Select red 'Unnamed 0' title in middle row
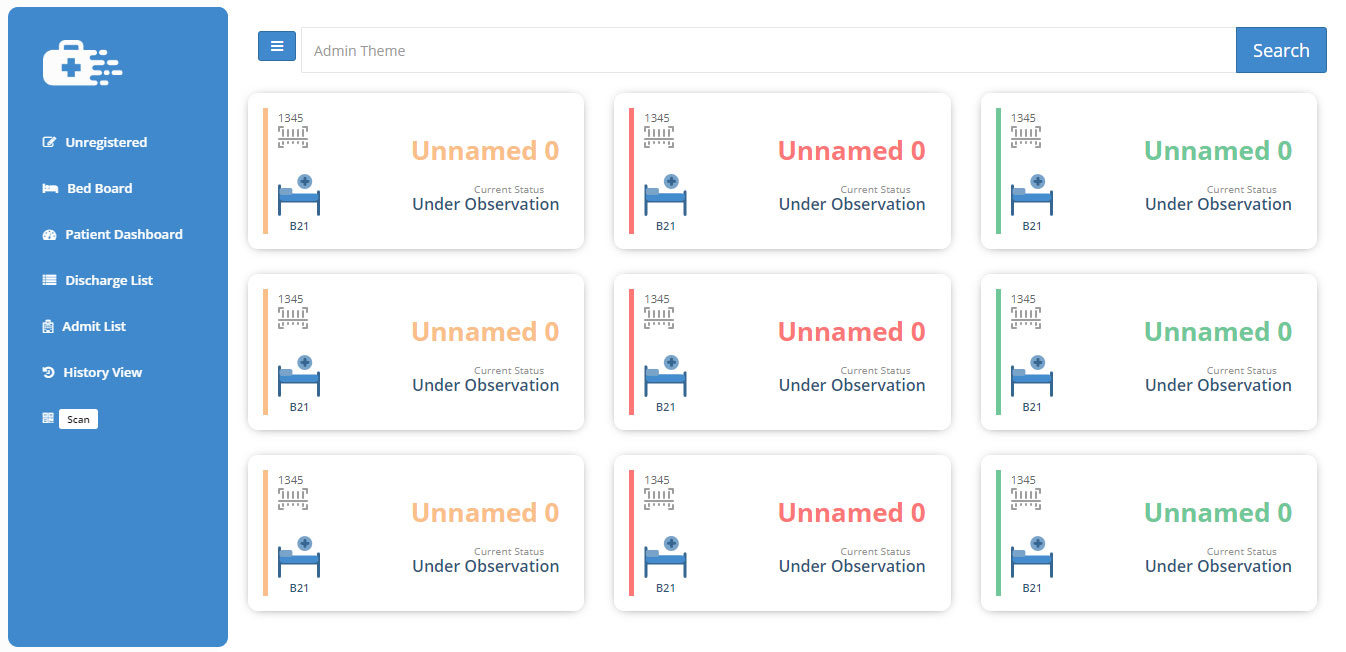The width and height of the screenshot is (1346, 652). point(852,332)
